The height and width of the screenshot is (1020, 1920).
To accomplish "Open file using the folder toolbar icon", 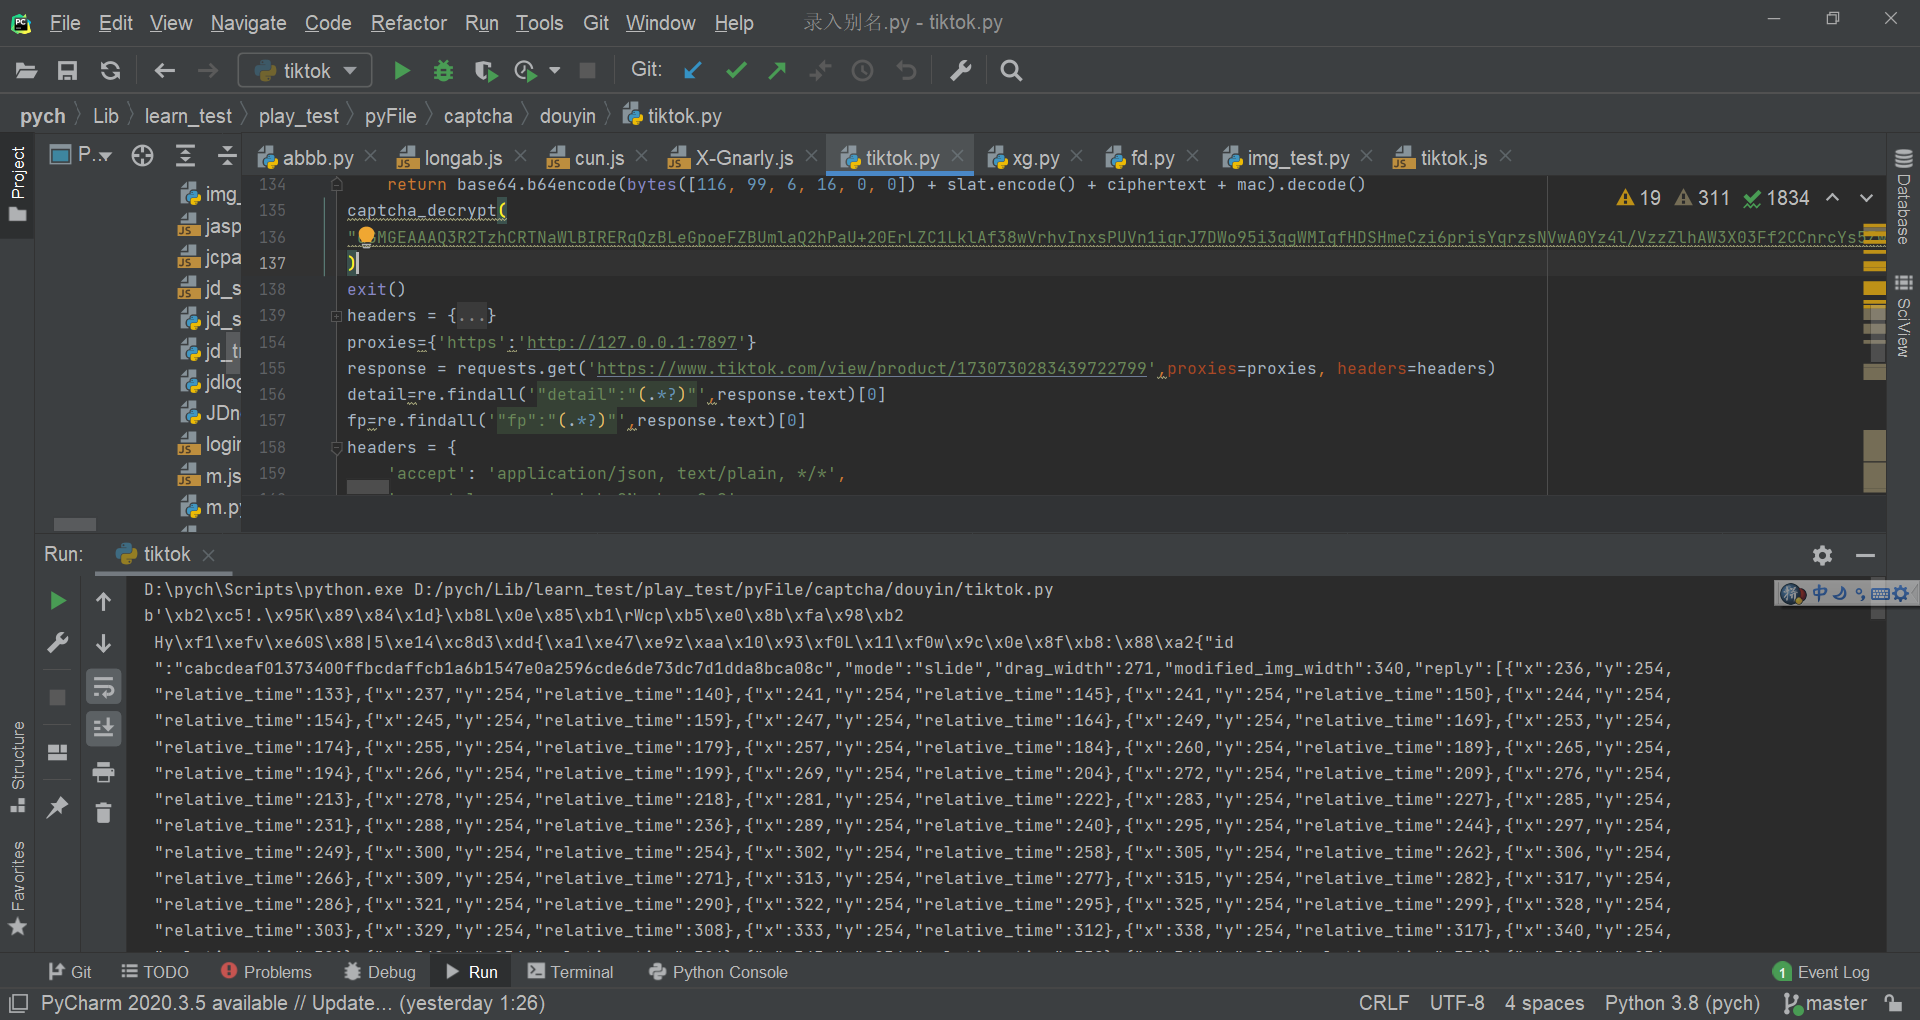I will [x=26, y=70].
